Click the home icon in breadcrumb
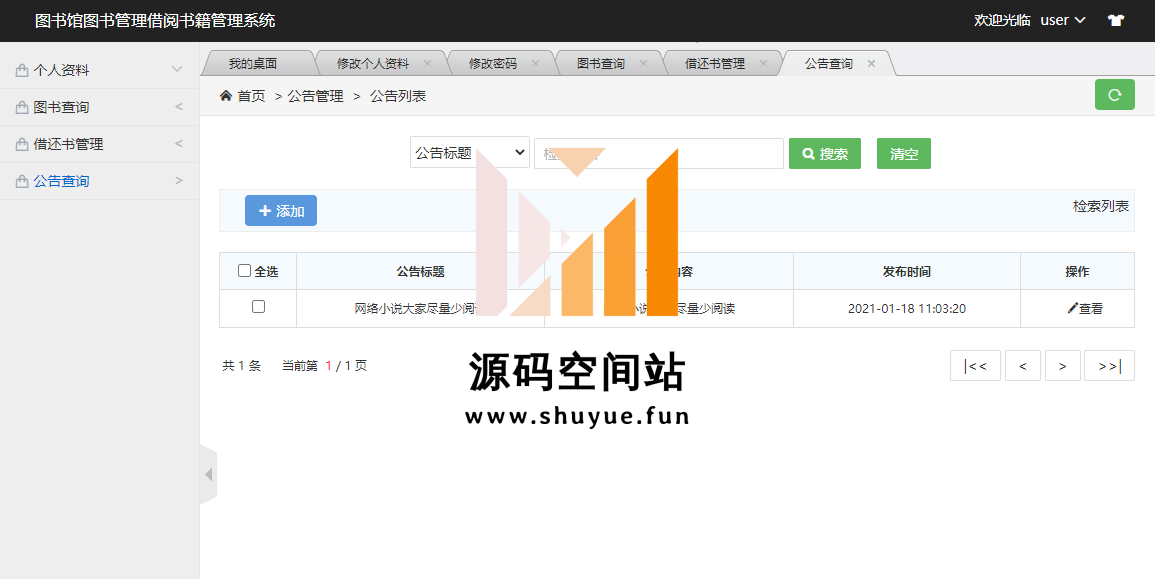Screen dimensions: 1155x579 click(x=226, y=96)
